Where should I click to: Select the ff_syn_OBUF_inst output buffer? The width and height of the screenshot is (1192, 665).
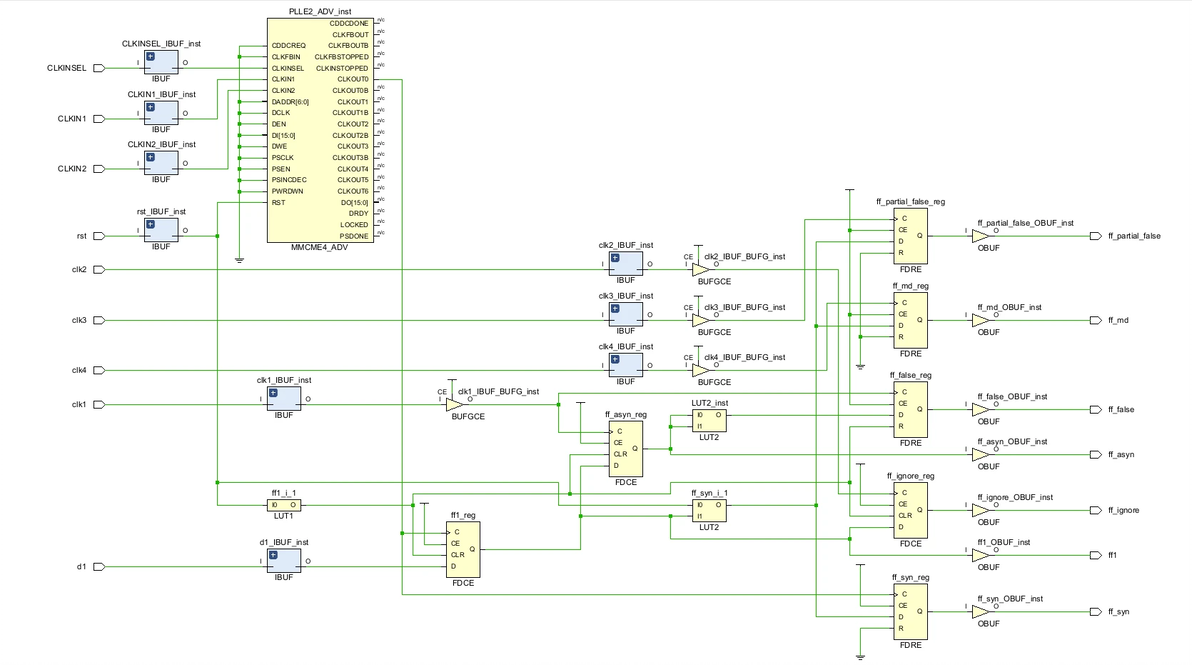pyautogui.click(x=981, y=612)
